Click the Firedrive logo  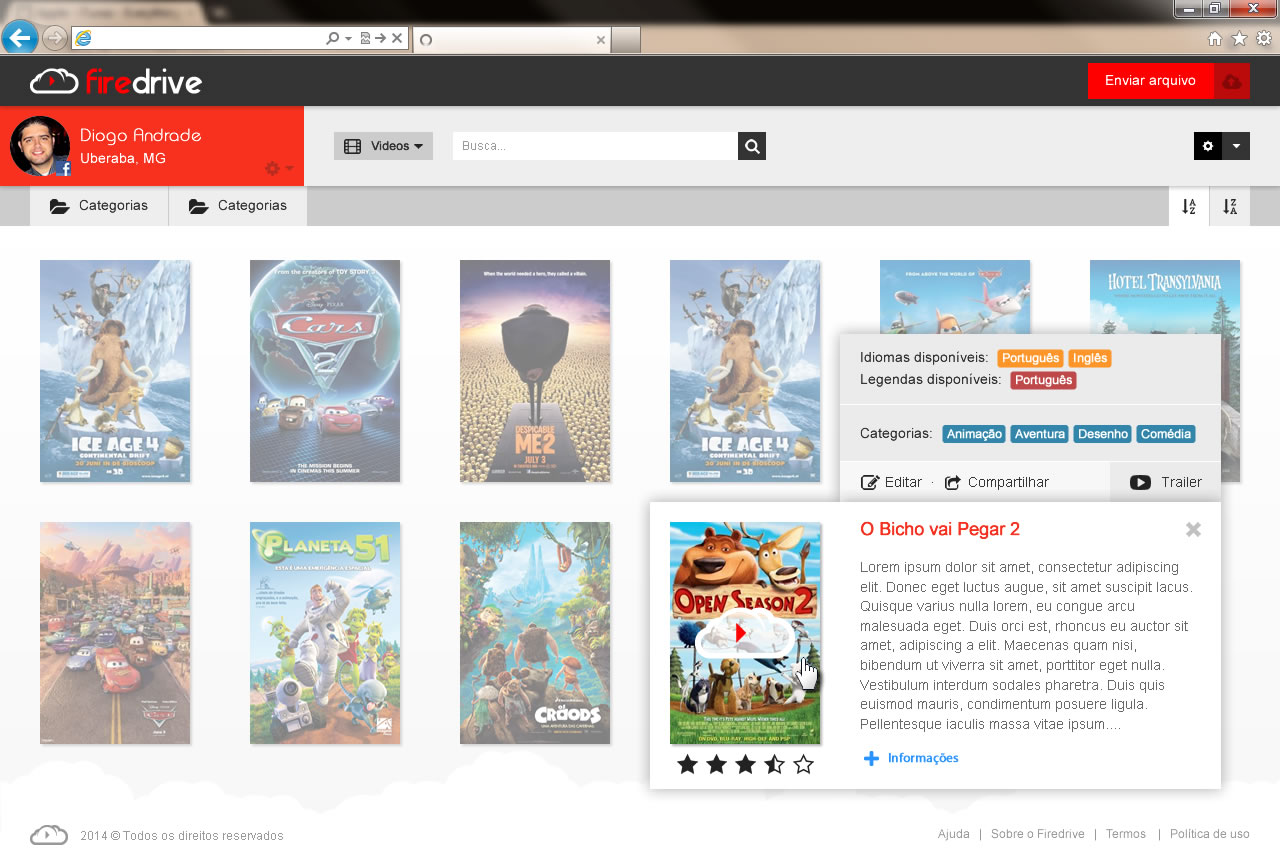coord(116,81)
